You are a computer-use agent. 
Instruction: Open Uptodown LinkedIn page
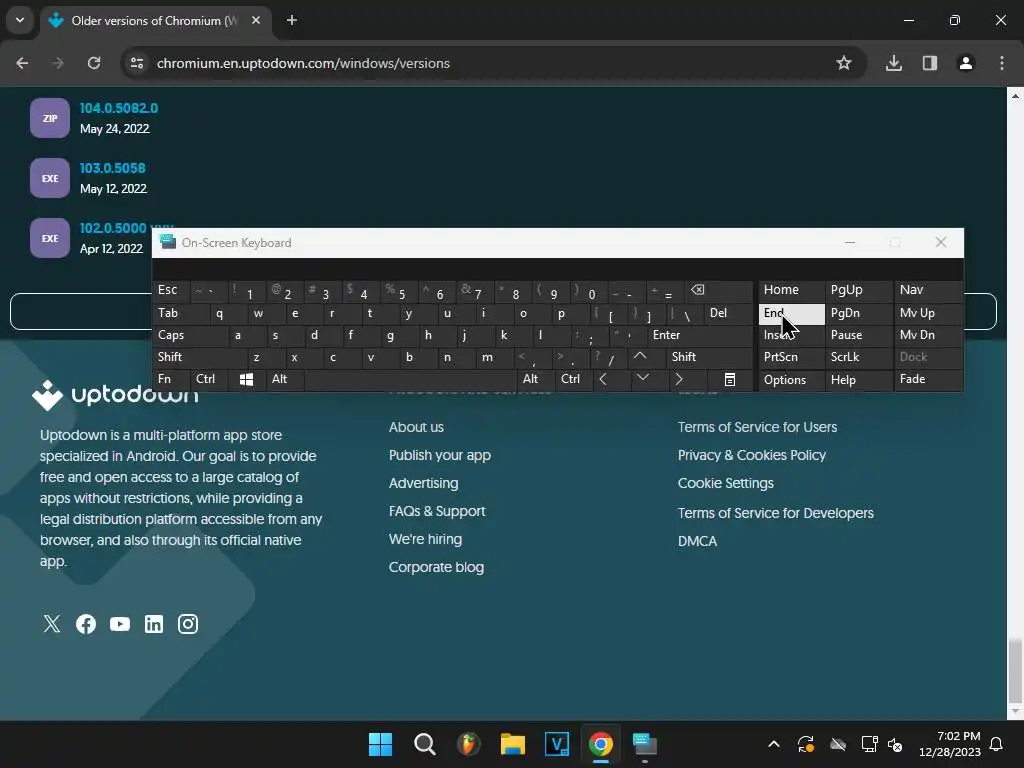click(x=153, y=624)
